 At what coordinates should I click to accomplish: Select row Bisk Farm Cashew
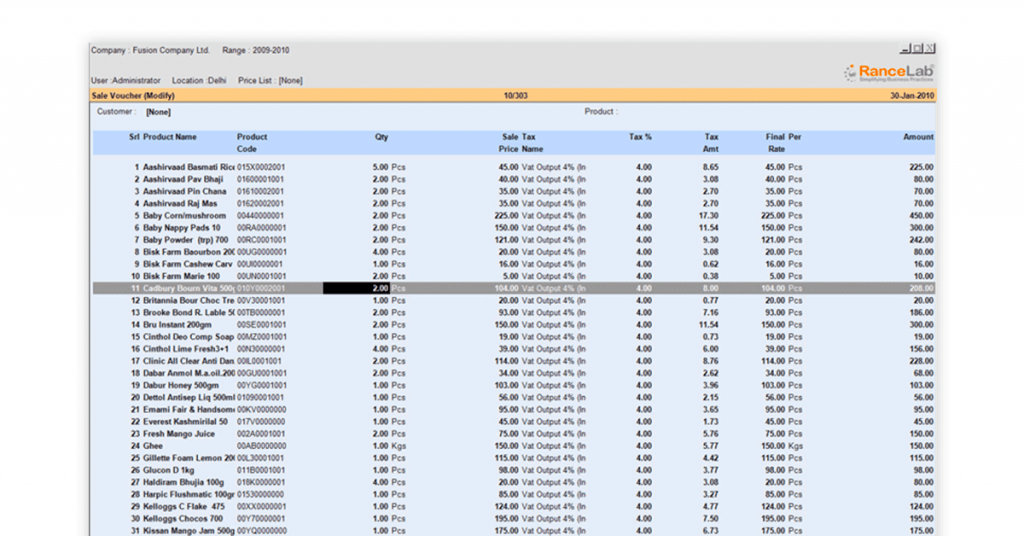(514, 264)
